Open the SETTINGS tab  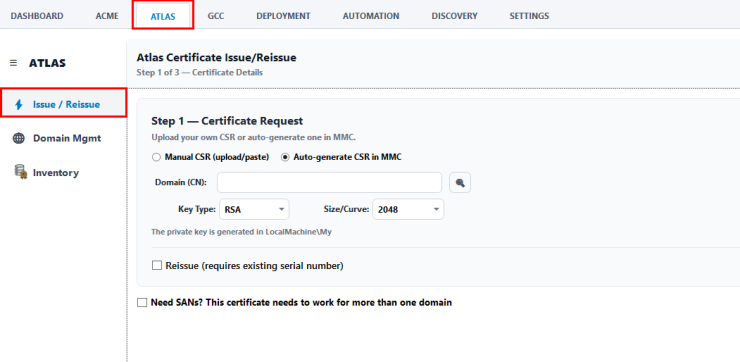tap(529, 16)
